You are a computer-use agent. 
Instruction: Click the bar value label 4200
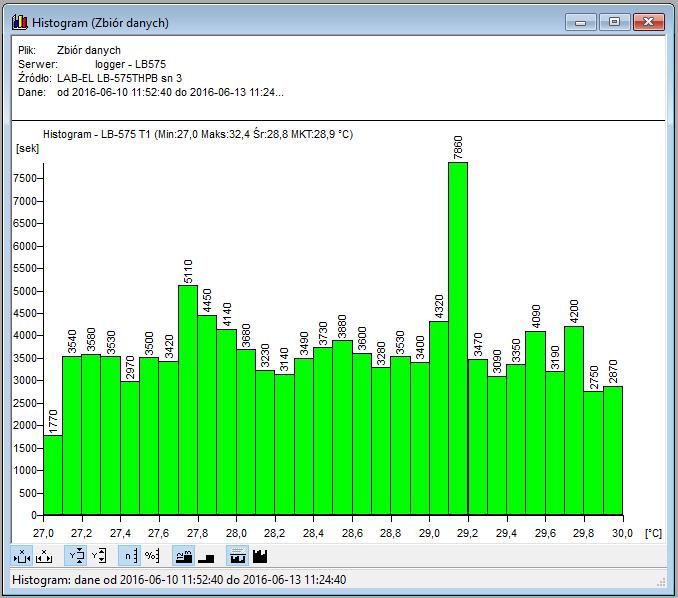click(x=574, y=312)
